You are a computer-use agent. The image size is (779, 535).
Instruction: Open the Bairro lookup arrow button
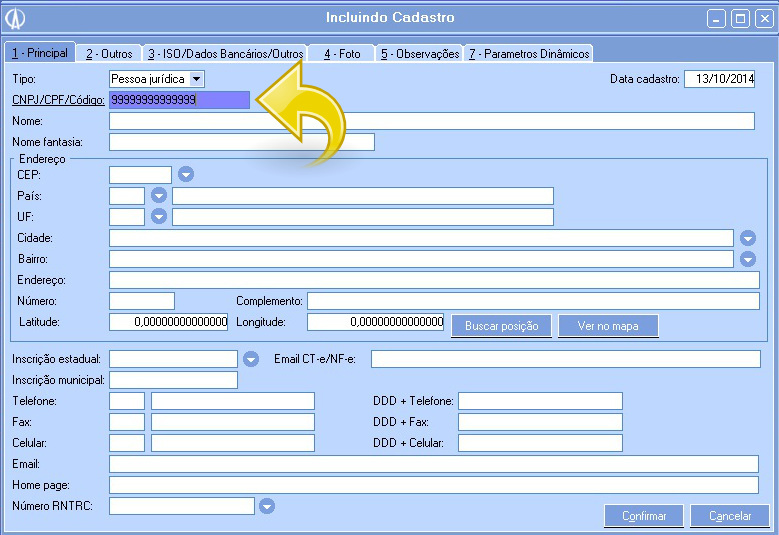click(x=748, y=259)
